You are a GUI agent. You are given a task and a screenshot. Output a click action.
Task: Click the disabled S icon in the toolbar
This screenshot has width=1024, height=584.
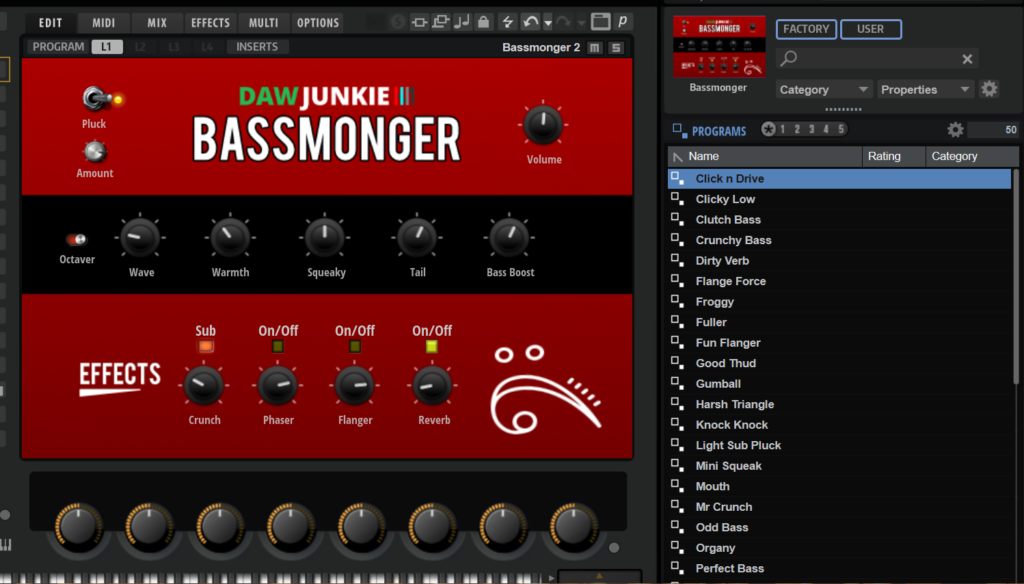click(x=398, y=22)
